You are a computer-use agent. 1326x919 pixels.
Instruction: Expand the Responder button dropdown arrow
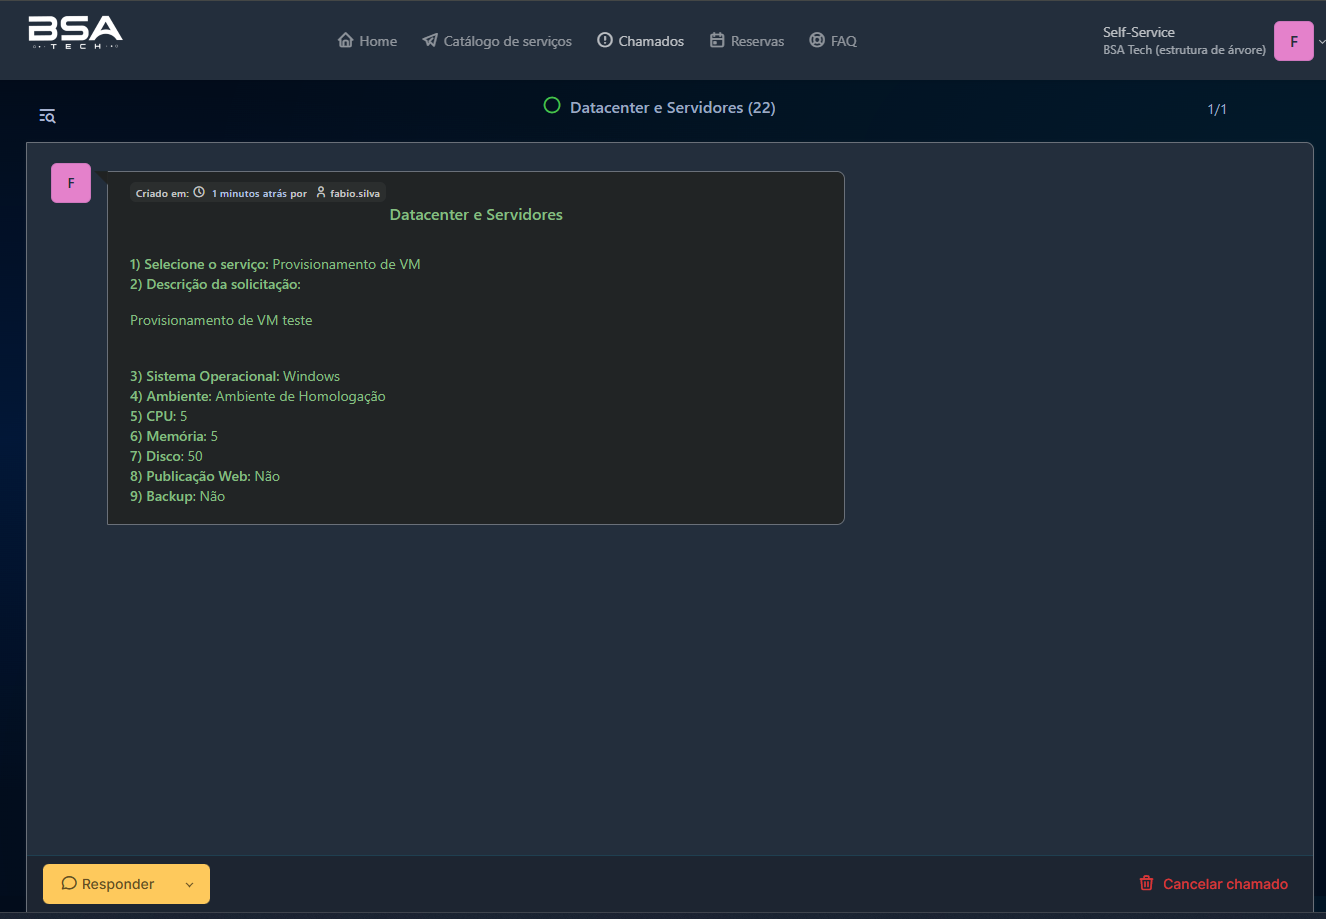point(189,884)
